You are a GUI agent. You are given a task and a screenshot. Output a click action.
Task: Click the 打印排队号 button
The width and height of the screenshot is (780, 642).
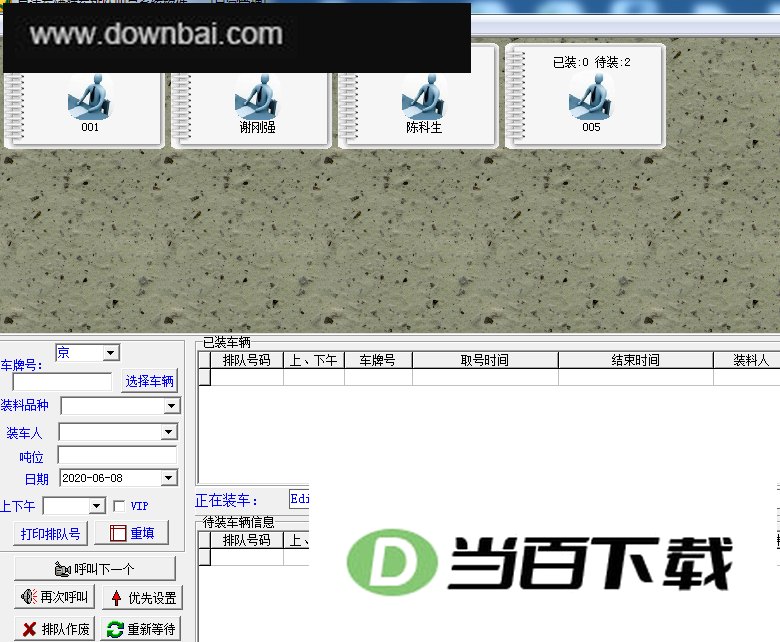[x=50, y=534]
